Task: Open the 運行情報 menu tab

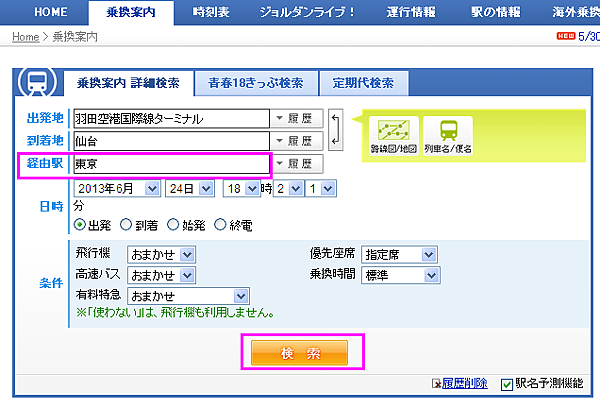Action: coord(411,12)
